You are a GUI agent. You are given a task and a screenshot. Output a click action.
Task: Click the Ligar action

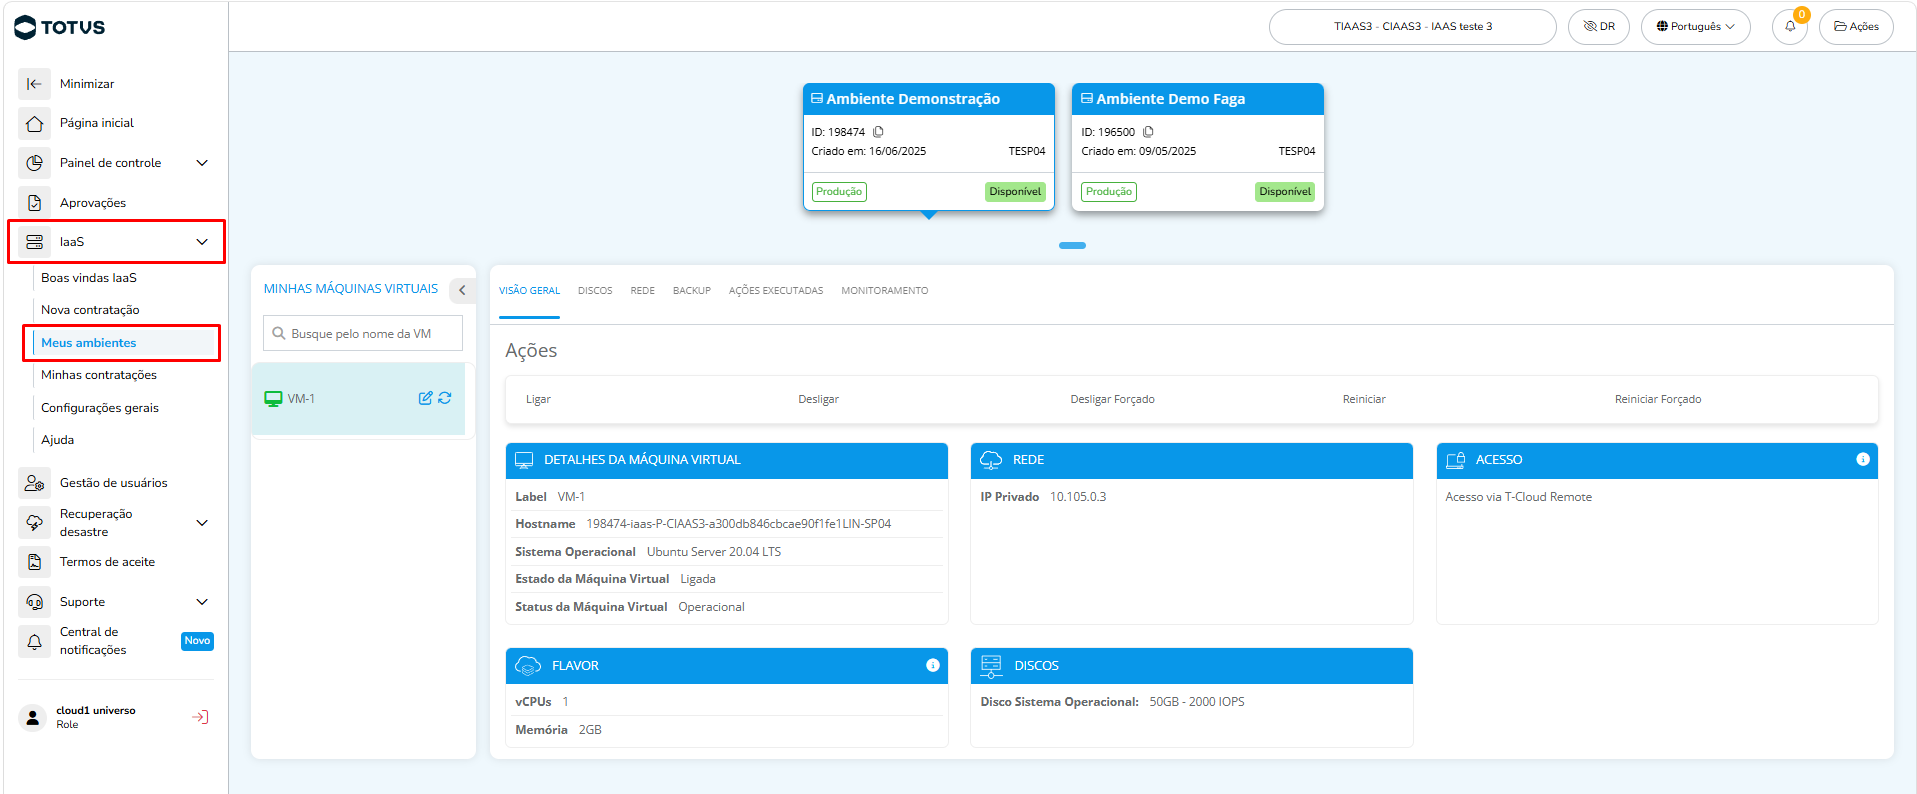click(538, 400)
